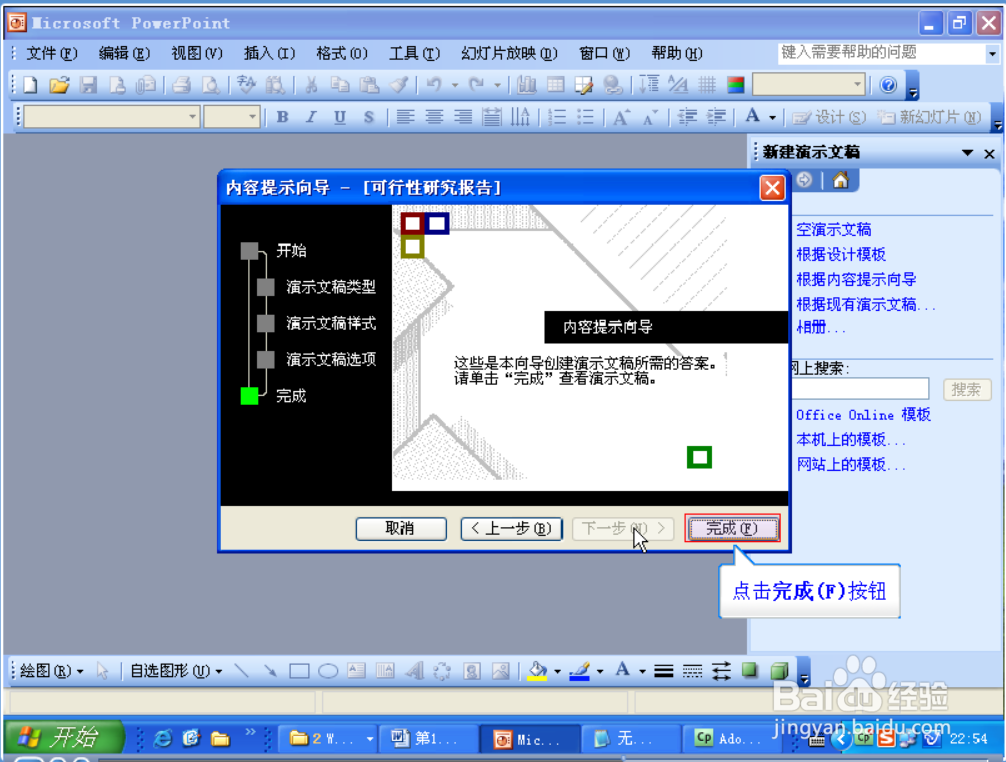Click the Windows 开始 Start button
The height and width of the screenshot is (762, 1006).
point(64,738)
